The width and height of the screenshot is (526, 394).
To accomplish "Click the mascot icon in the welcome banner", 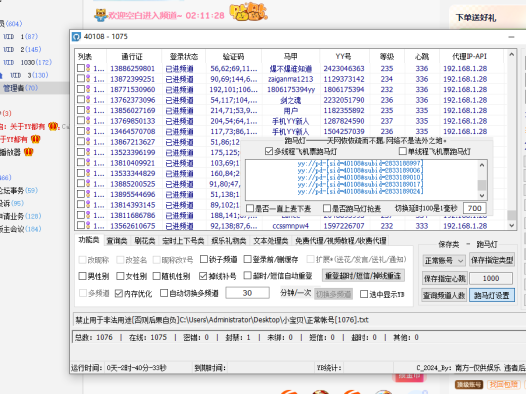I will pos(100,15).
